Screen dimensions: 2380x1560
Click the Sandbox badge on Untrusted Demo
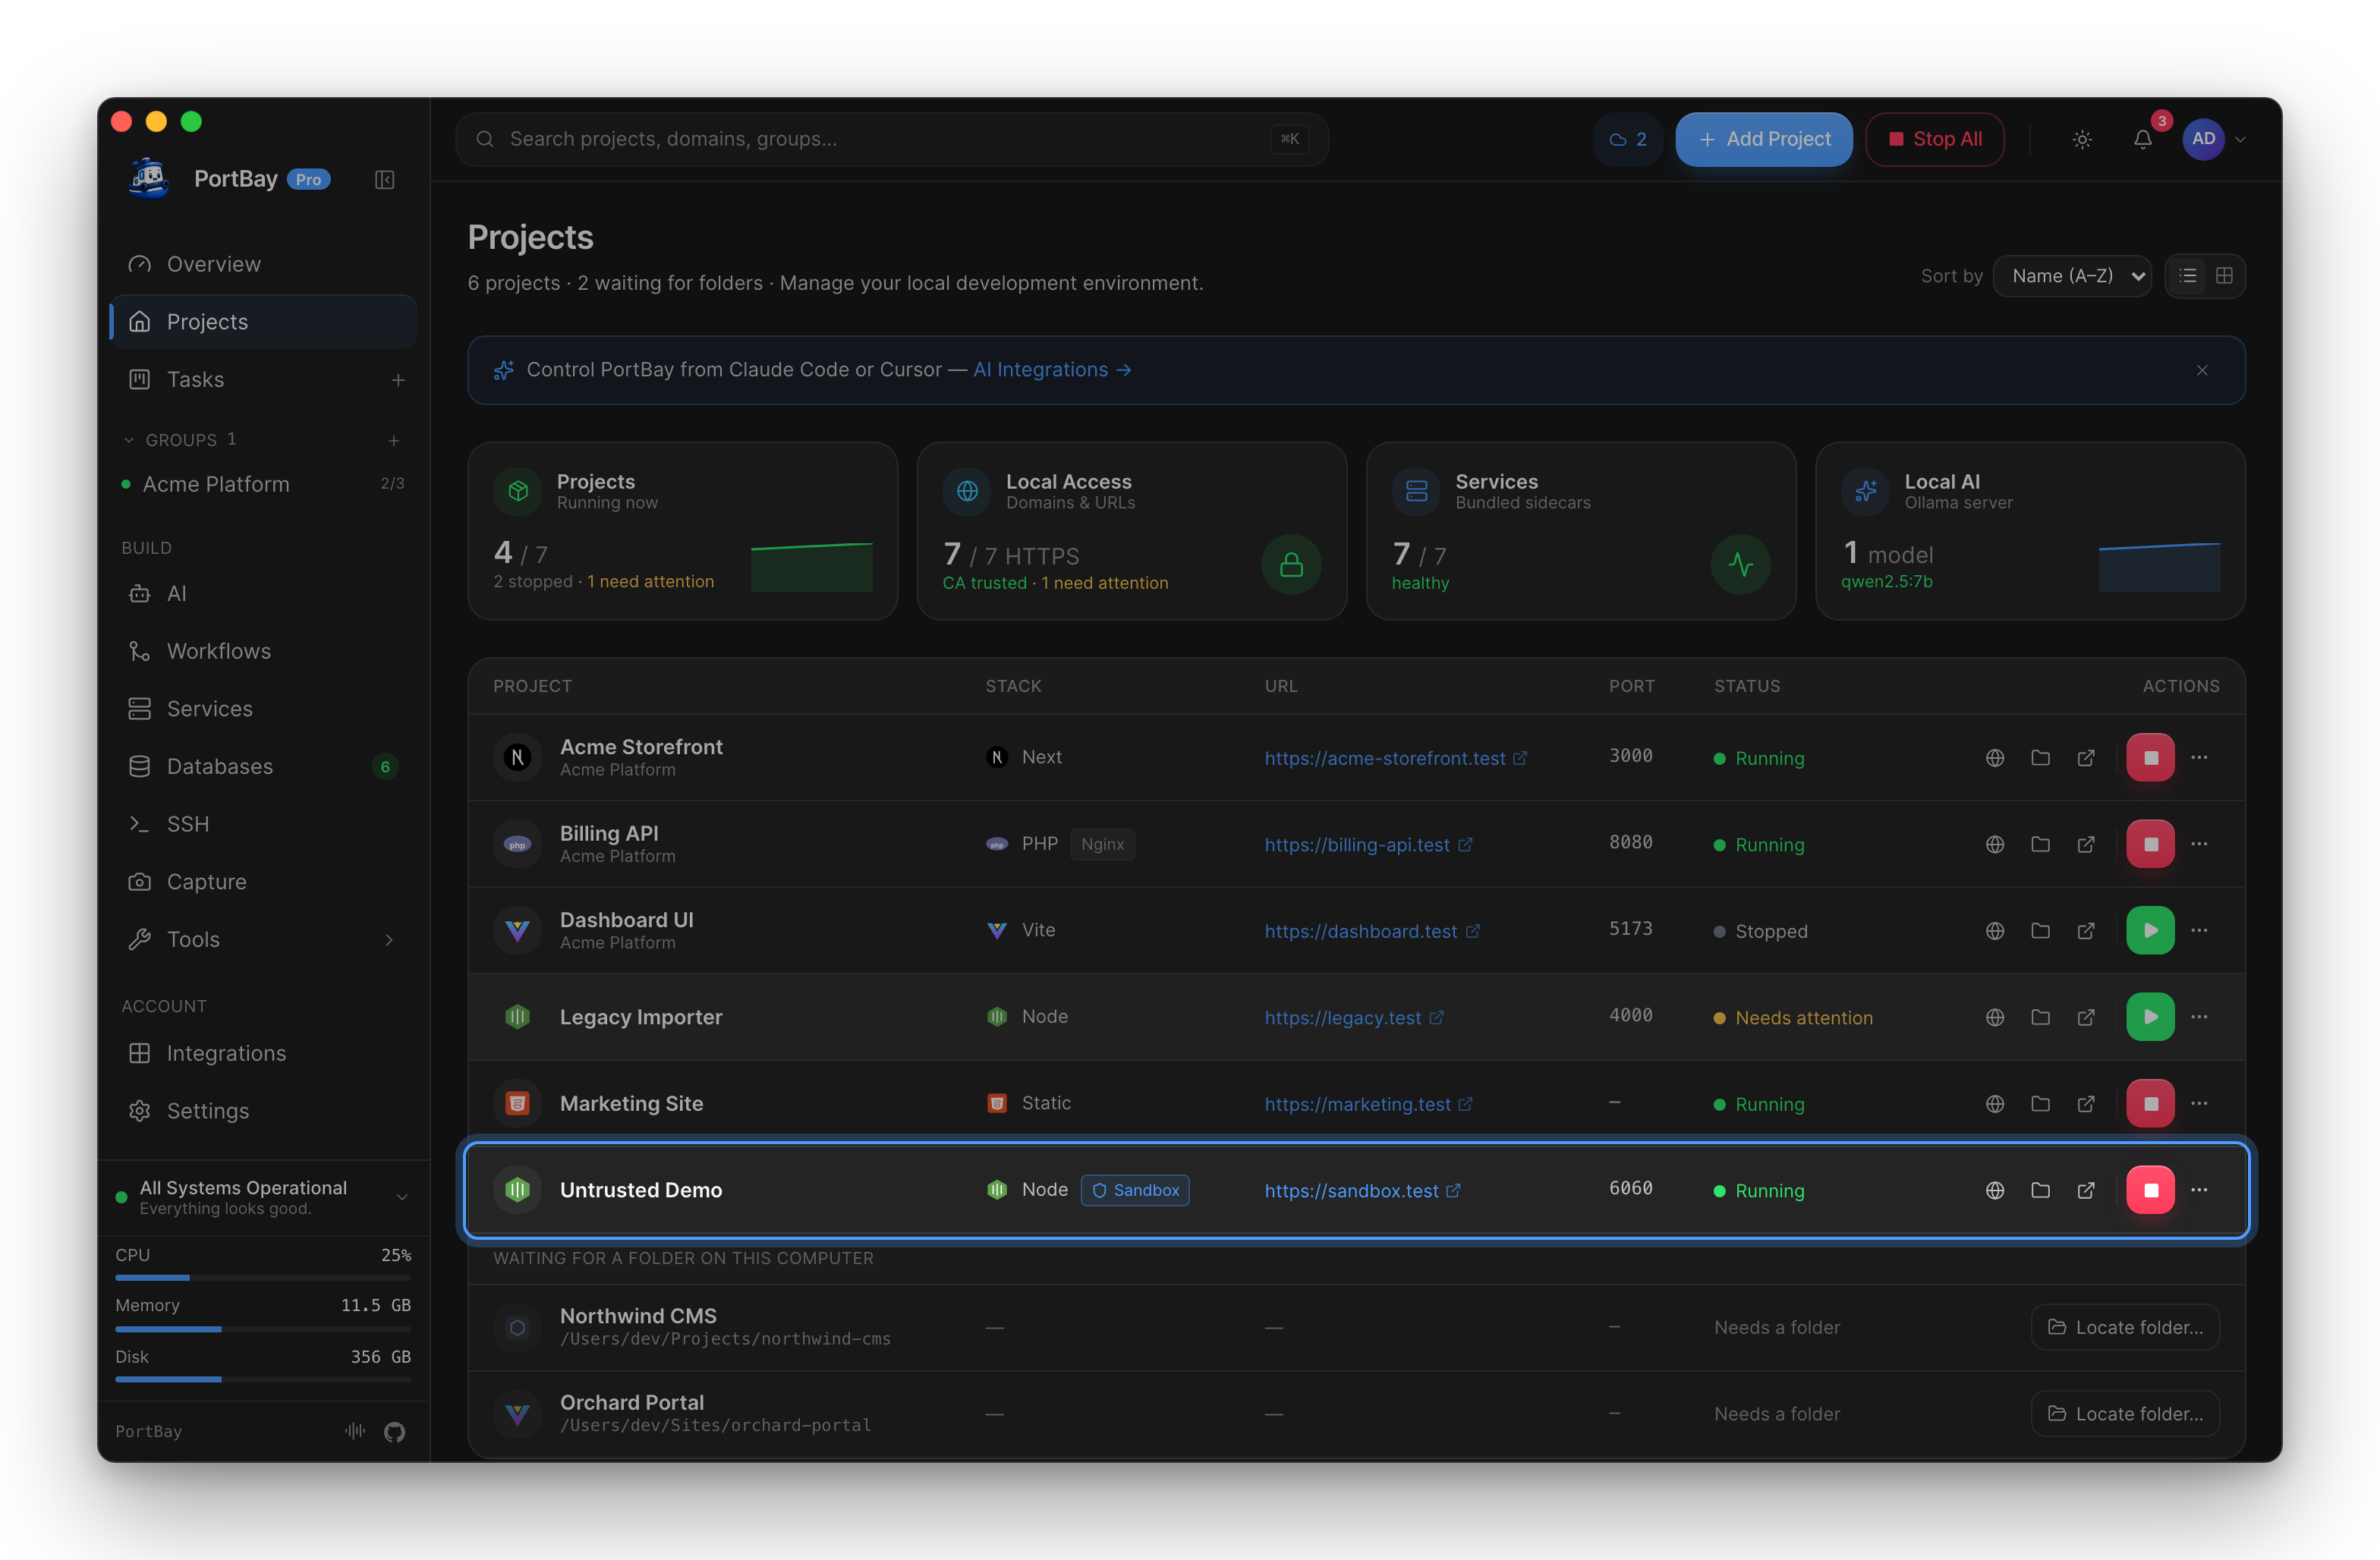click(x=1135, y=1190)
